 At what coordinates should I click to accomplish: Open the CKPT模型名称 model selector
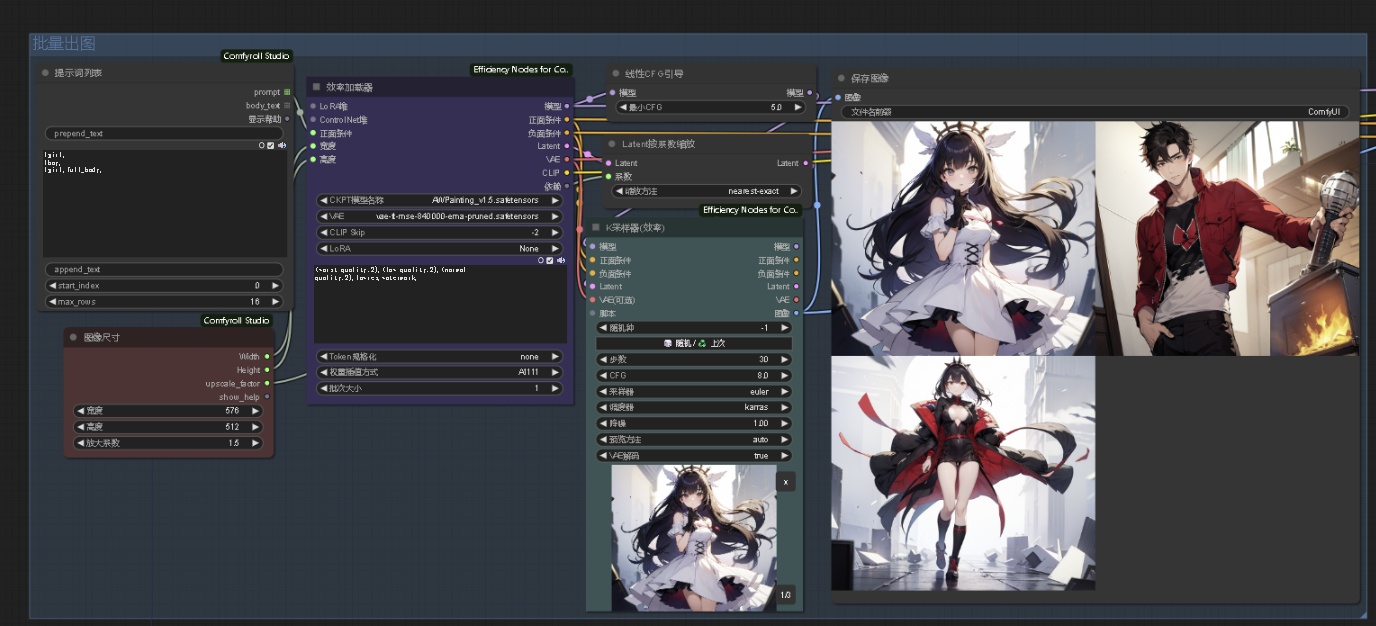click(439, 200)
